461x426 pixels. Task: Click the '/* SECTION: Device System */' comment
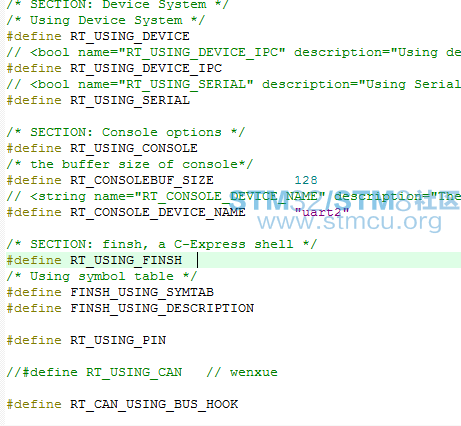pos(118,5)
